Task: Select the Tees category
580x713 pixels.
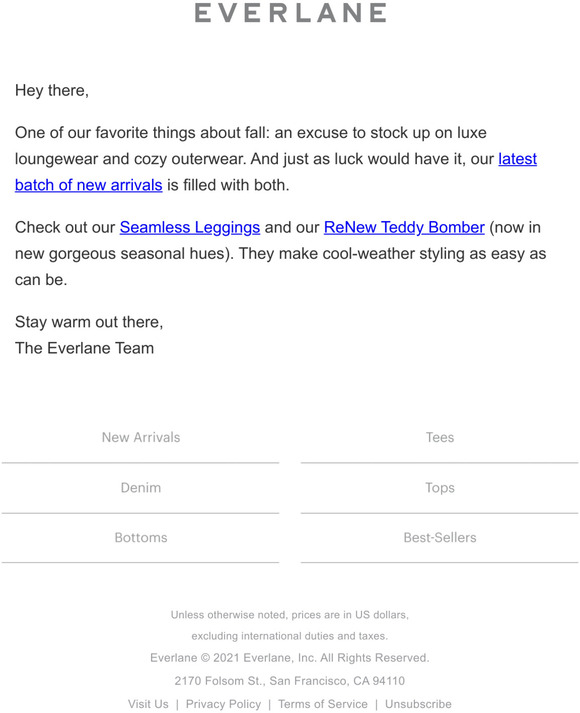Action: point(440,437)
